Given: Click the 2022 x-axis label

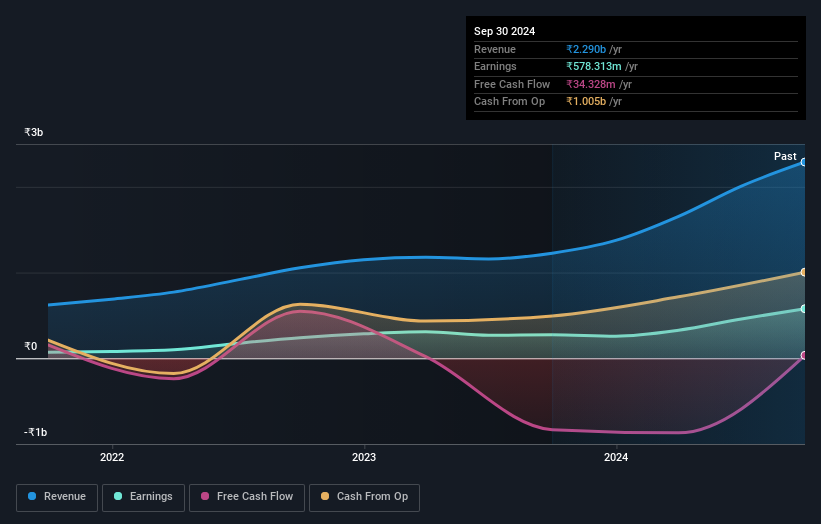Looking at the screenshot, I should click(112, 457).
